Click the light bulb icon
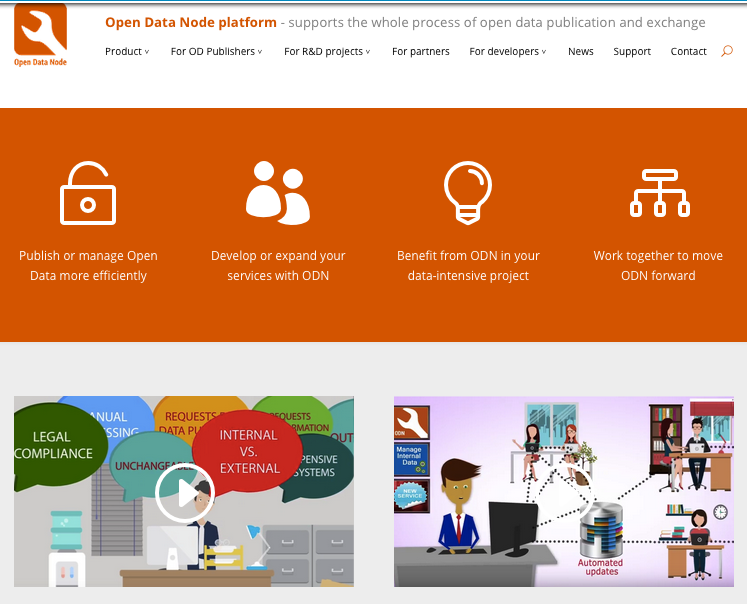Viewport: 747px width, 604px height. click(x=468, y=193)
